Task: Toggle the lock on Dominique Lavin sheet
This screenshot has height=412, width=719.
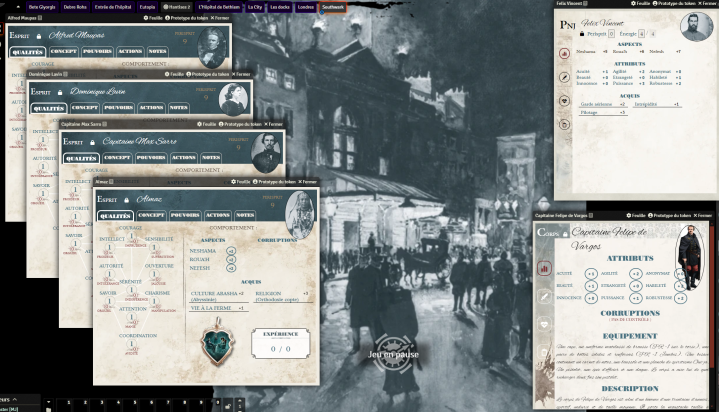Action: [62, 91]
